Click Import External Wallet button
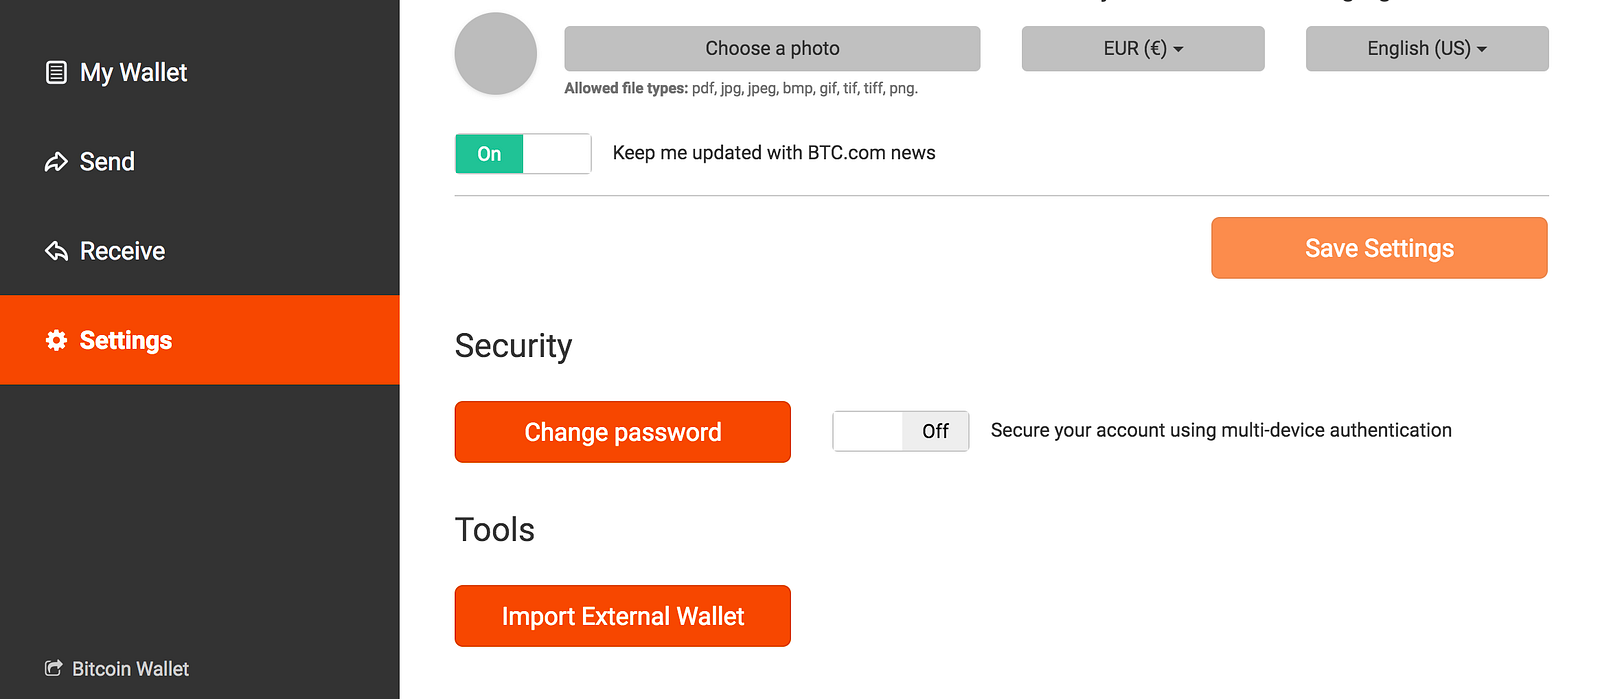Screen dimensions: 1600x699 622,616
